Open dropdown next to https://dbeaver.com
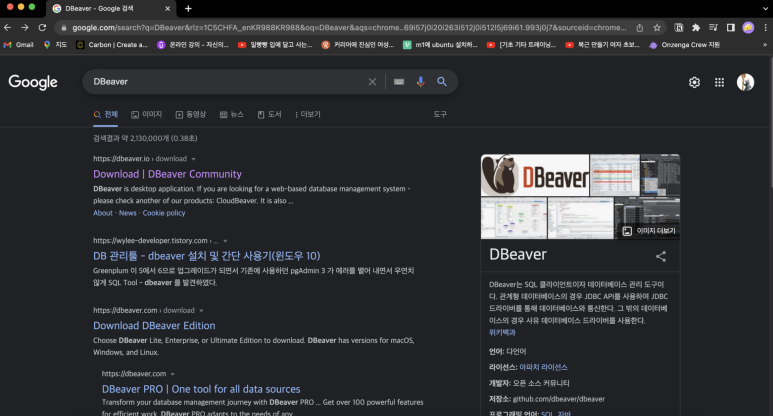 pyautogui.click(x=173, y=374)
